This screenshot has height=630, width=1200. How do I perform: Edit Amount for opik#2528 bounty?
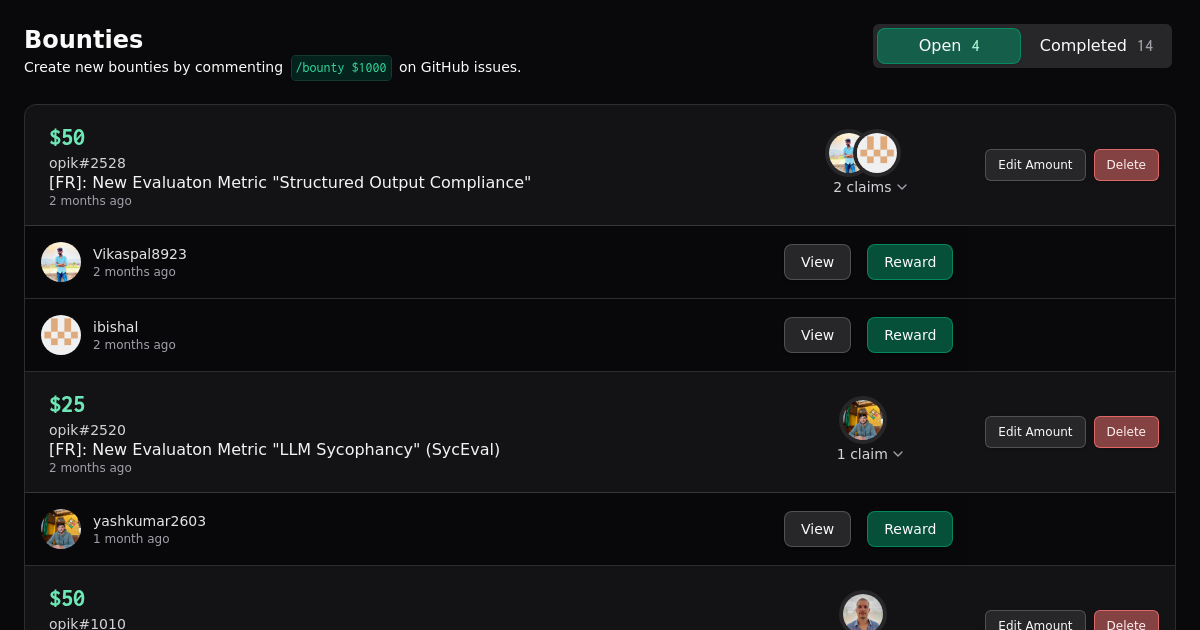pos(1035,165)
